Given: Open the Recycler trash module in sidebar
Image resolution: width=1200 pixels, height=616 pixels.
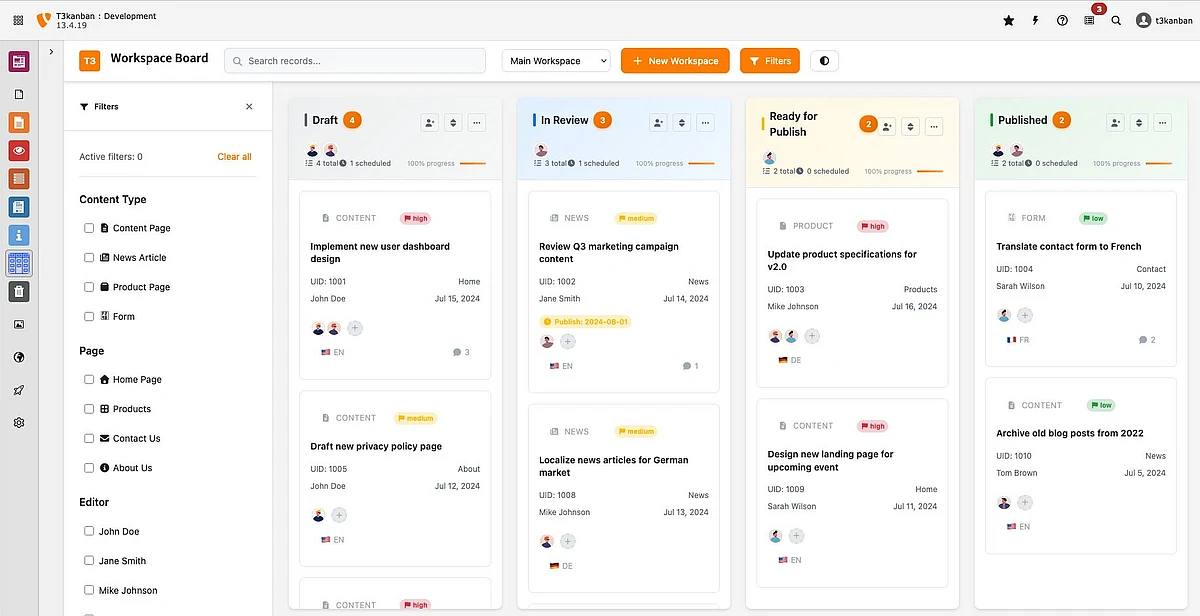Looking at the screenshot, I should (19, 292).
